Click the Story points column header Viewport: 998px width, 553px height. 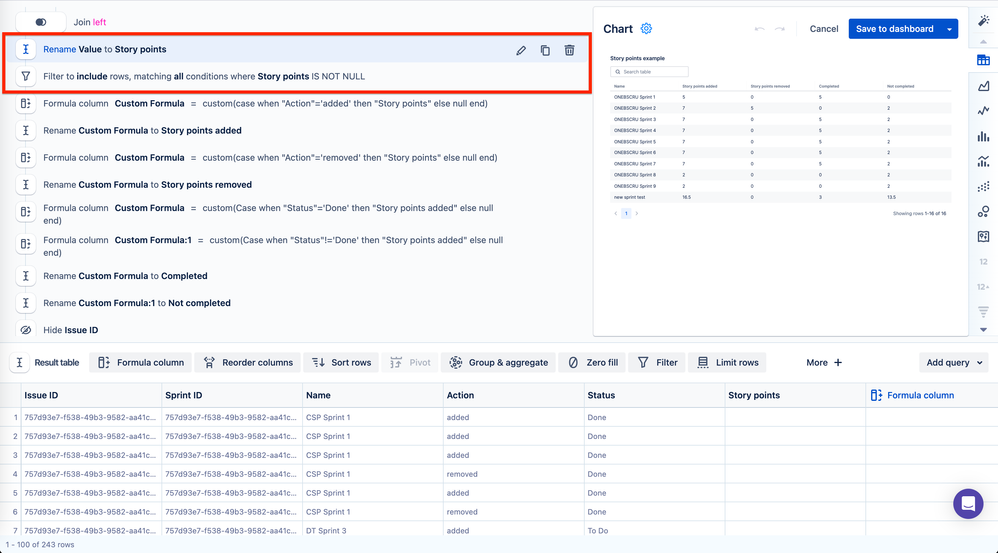pos(795,395)
